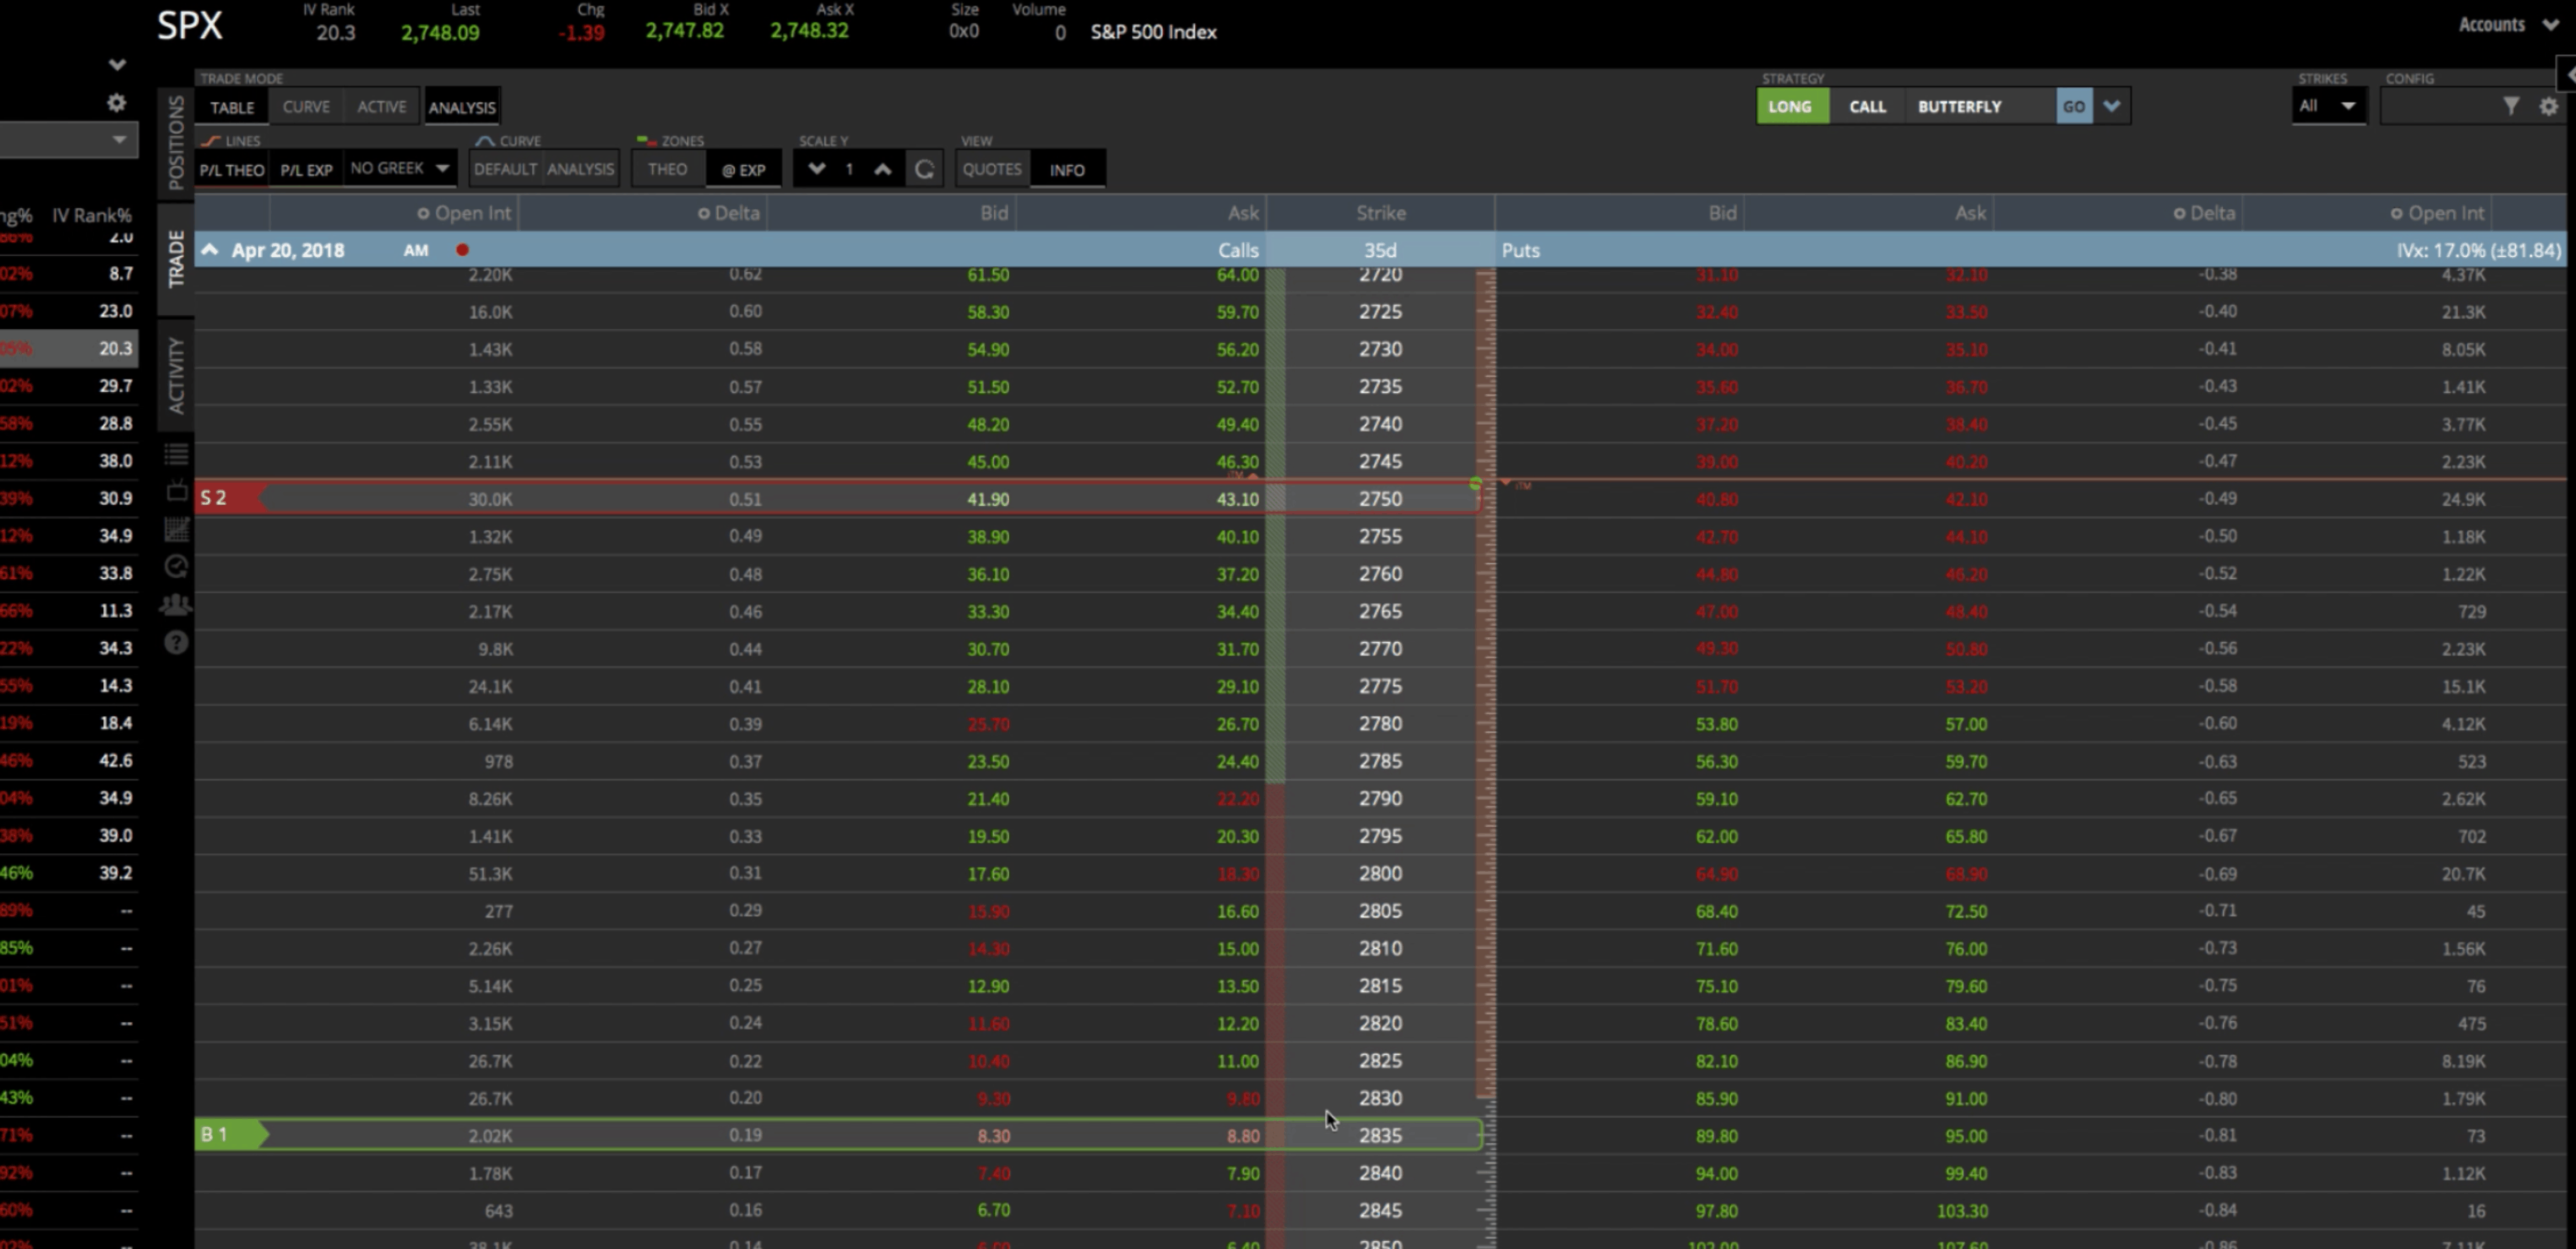Open the watchlist selector dropdown
Image resolution: width=2576 pixels, height=1249 pixels.
[x=68, y=139]
